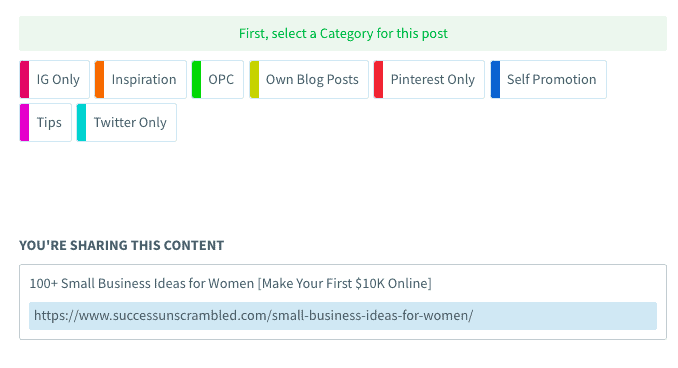Choose Pinterest Only category

coord(429,80)
